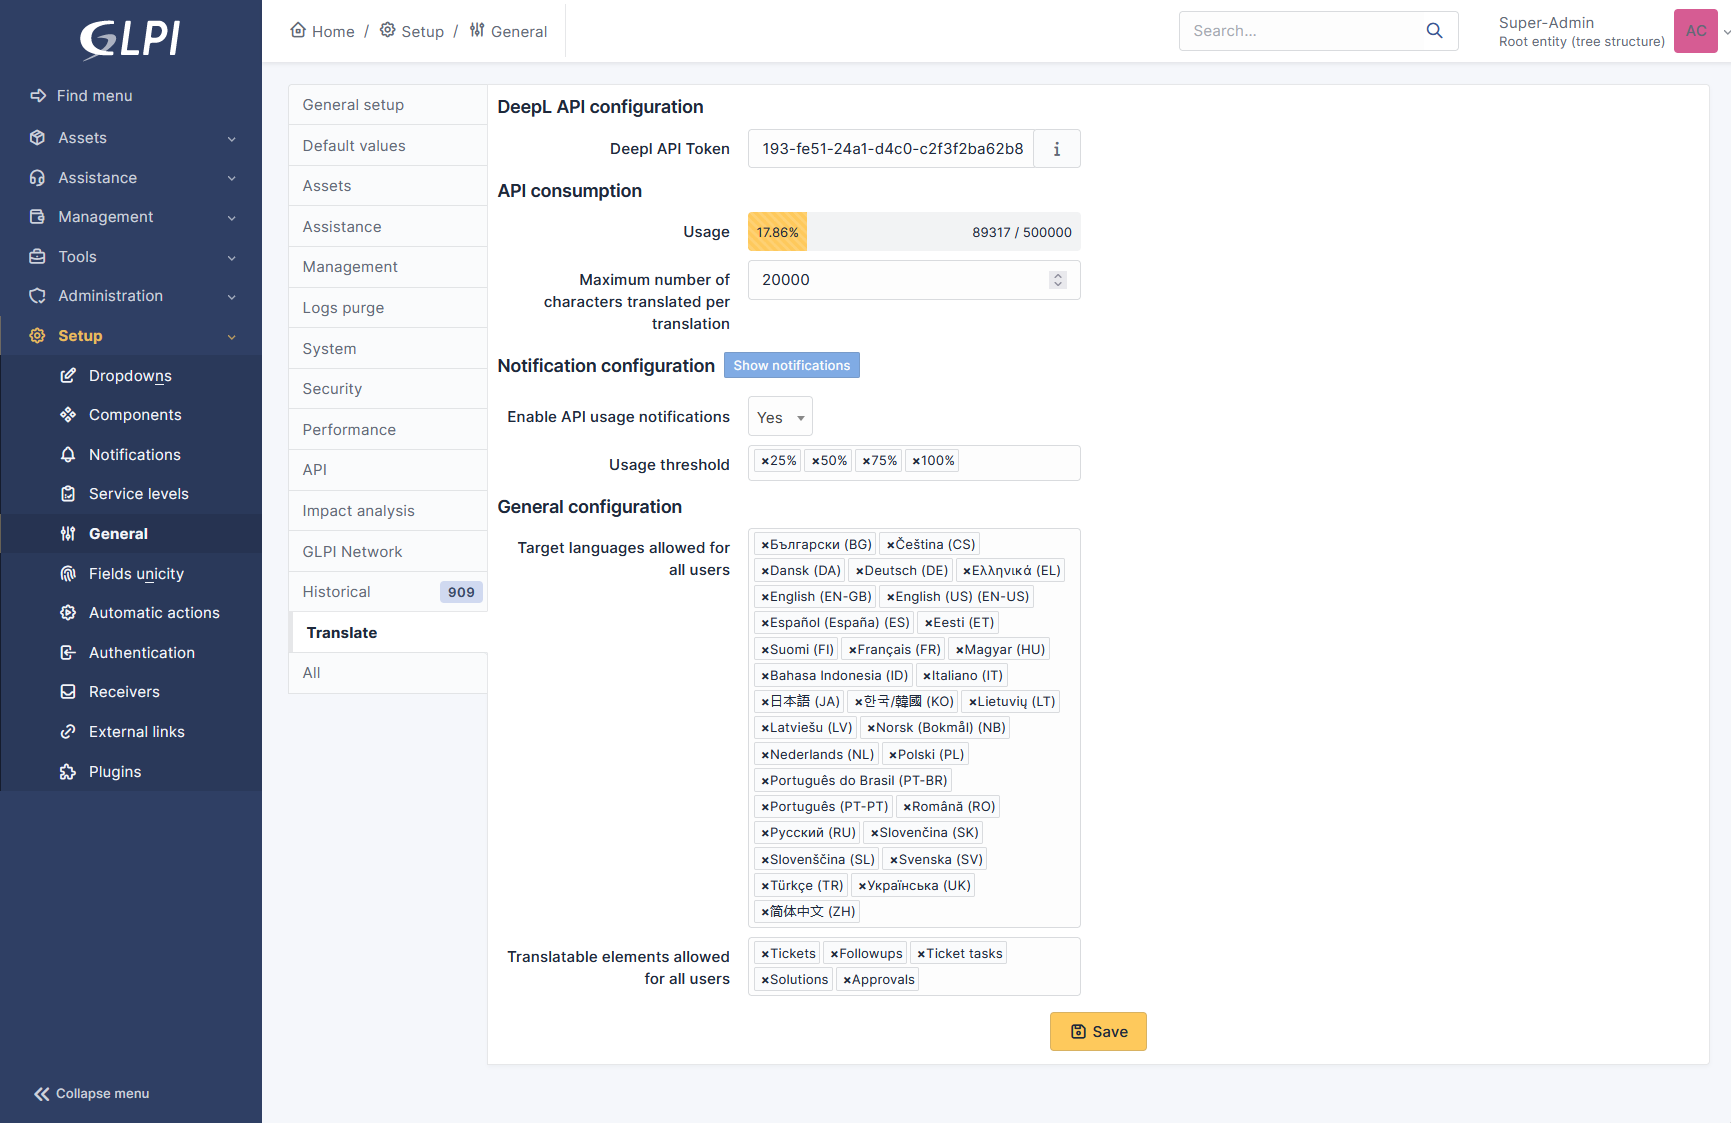Switch to the Performance tab
1731x1123 pixels.
(x=388, y=430)
